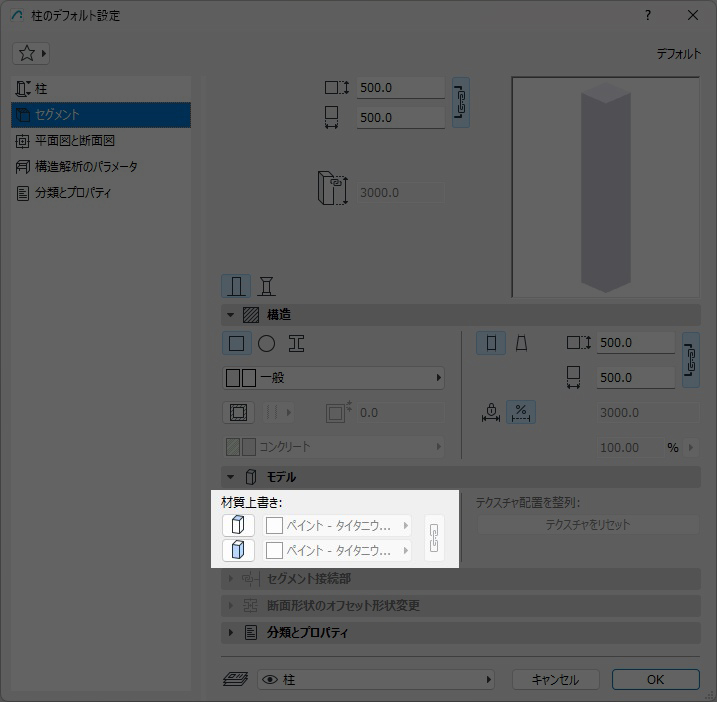
Task: Expand the 分類とプロパティ panel section
Action: click(x=231, y=633)
